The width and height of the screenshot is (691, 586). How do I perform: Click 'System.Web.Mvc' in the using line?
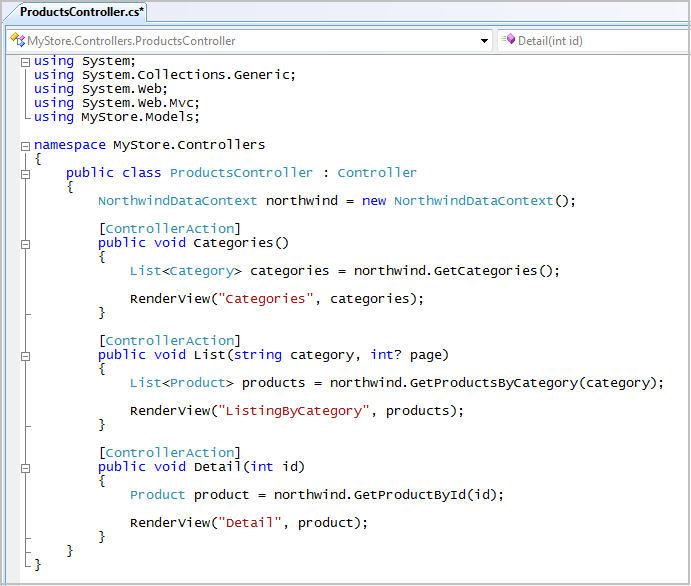point(138,103)
